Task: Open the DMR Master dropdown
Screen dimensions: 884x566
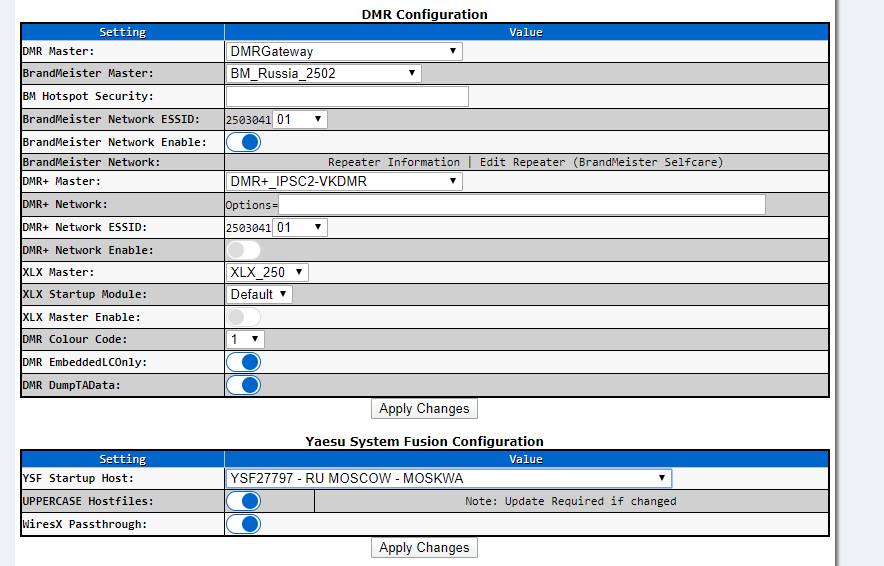Action: pos(344,51)
